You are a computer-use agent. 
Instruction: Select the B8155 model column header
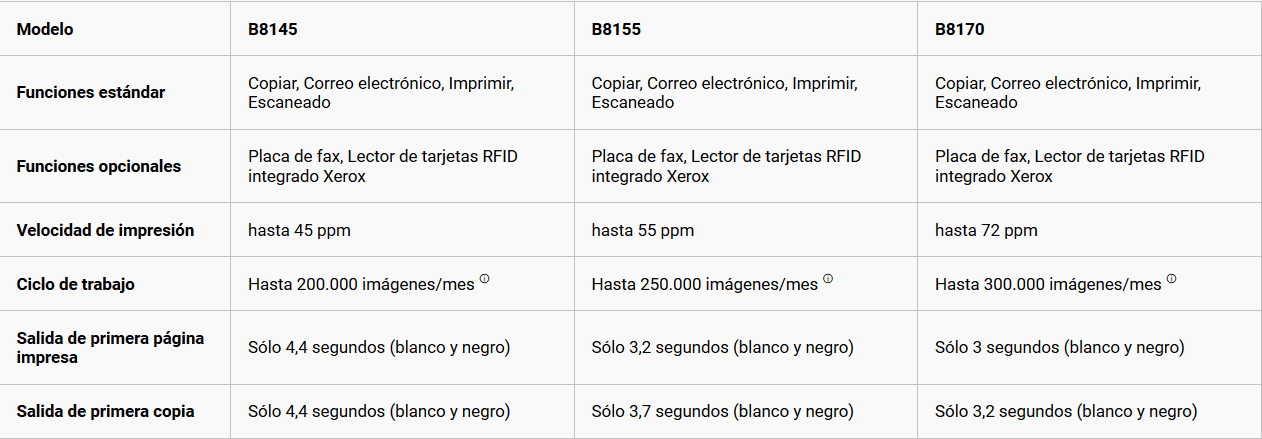tap(616, 29)
